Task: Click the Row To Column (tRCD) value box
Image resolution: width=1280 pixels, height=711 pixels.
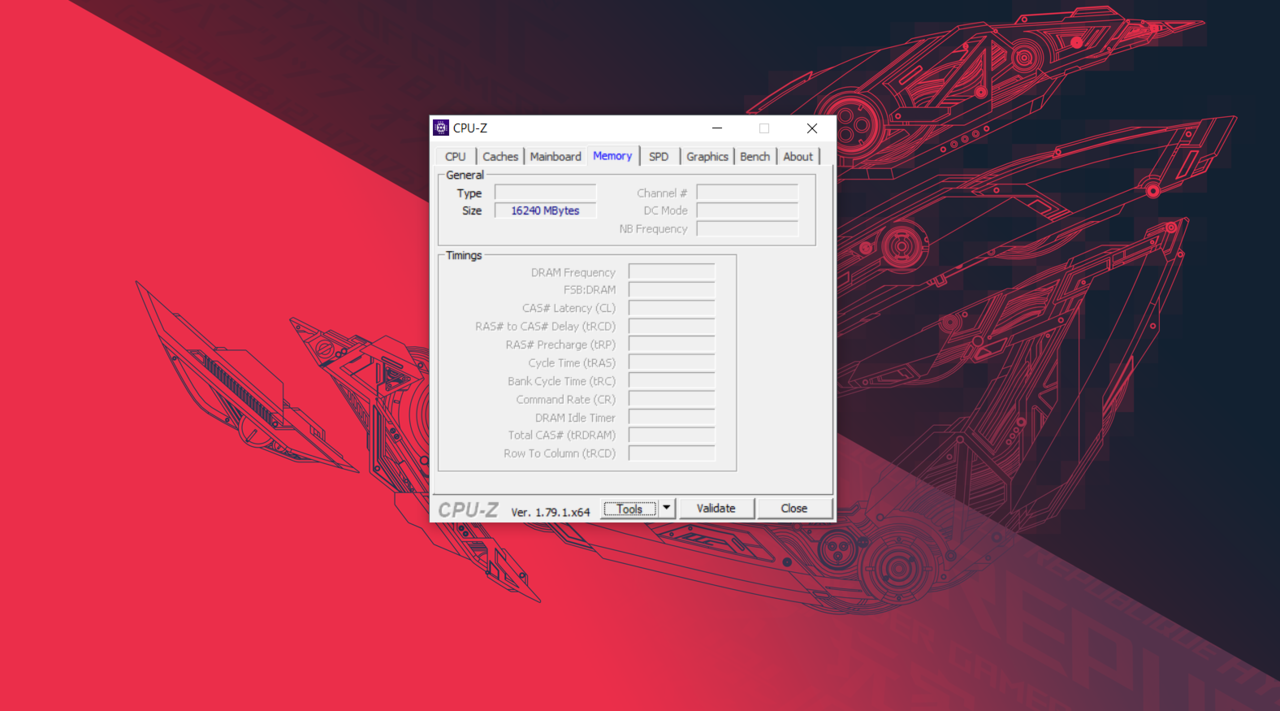Action: point(672,453)
